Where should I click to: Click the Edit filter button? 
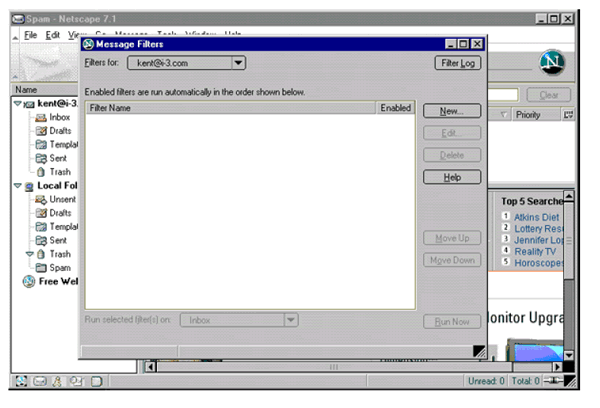[x=452, y=133]
